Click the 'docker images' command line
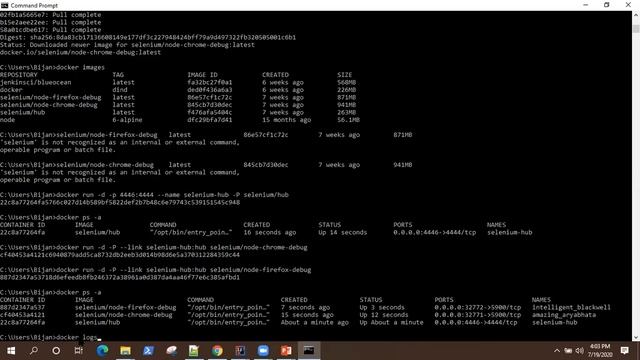The image size is (640, 360). (52, 67)
